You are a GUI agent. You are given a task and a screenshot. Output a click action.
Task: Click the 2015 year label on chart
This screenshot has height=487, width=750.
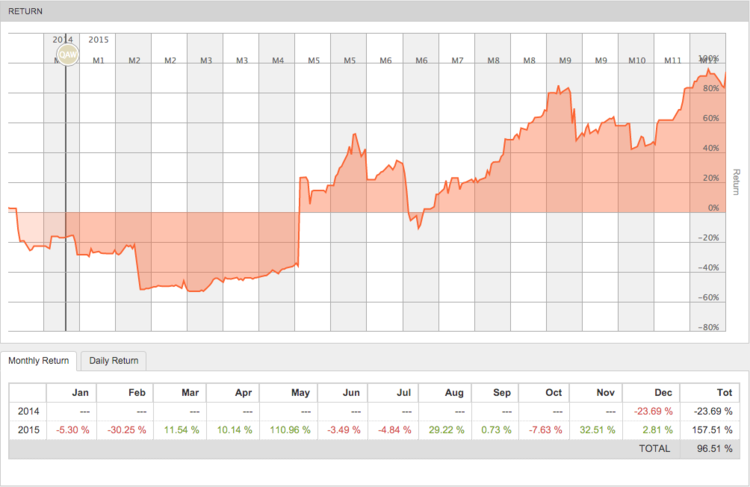point(99,40)
